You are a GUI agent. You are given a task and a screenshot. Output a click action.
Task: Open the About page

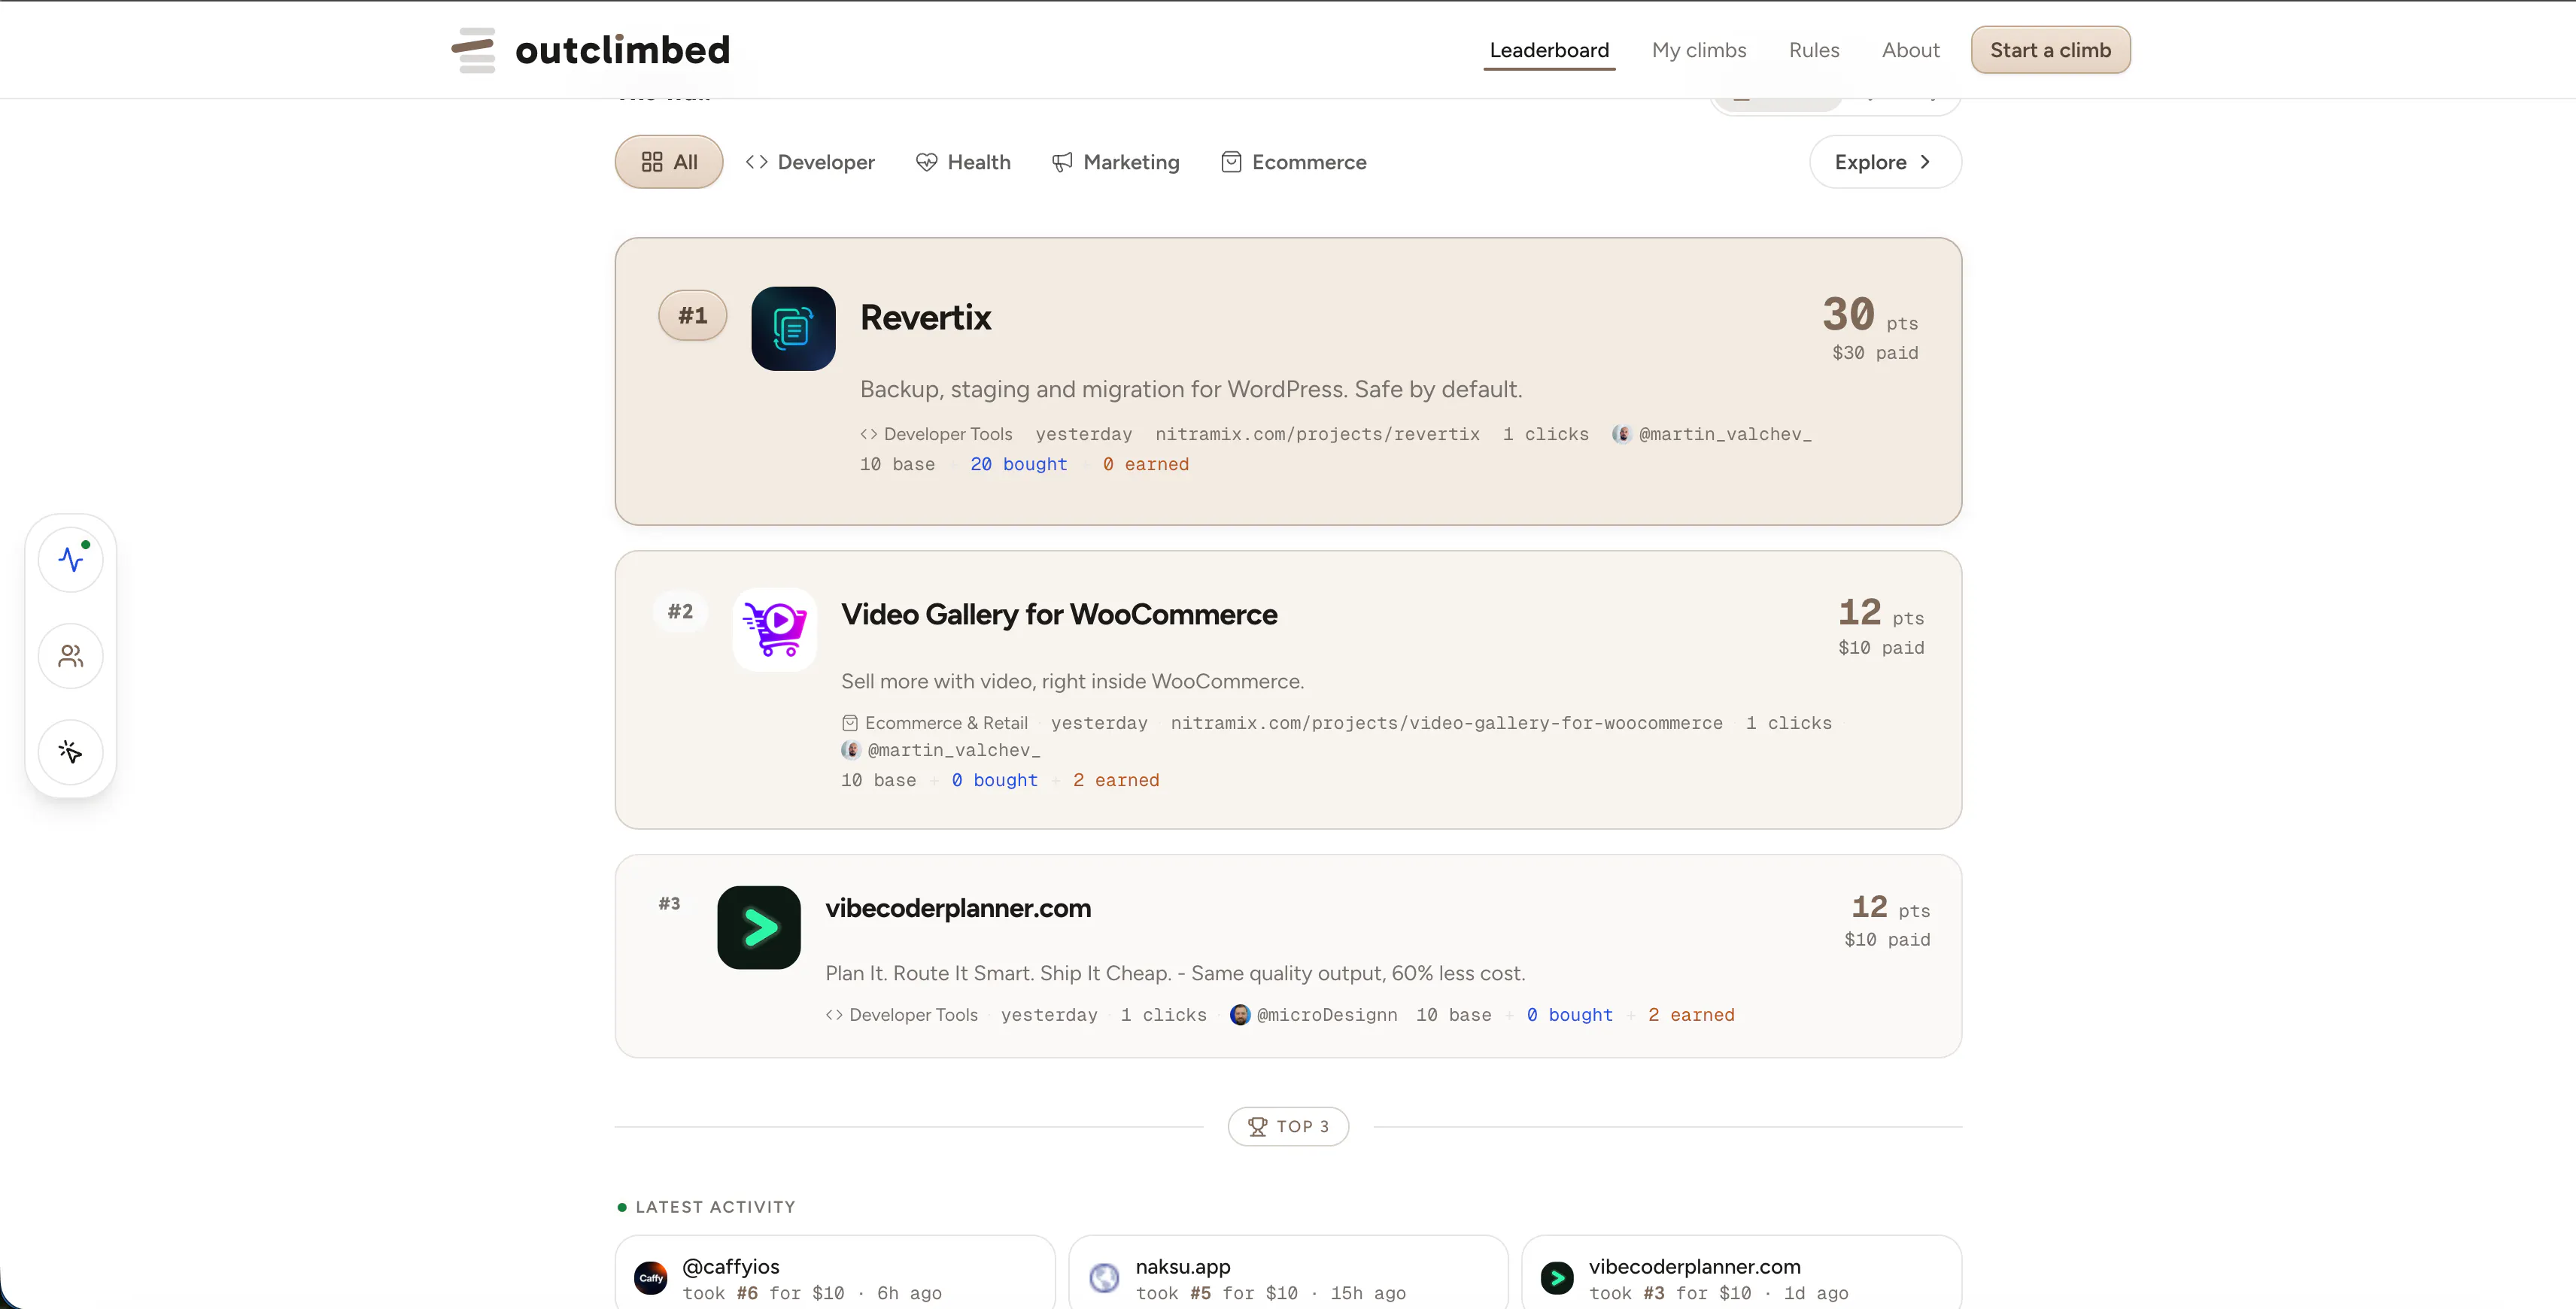coord(1910,50)
